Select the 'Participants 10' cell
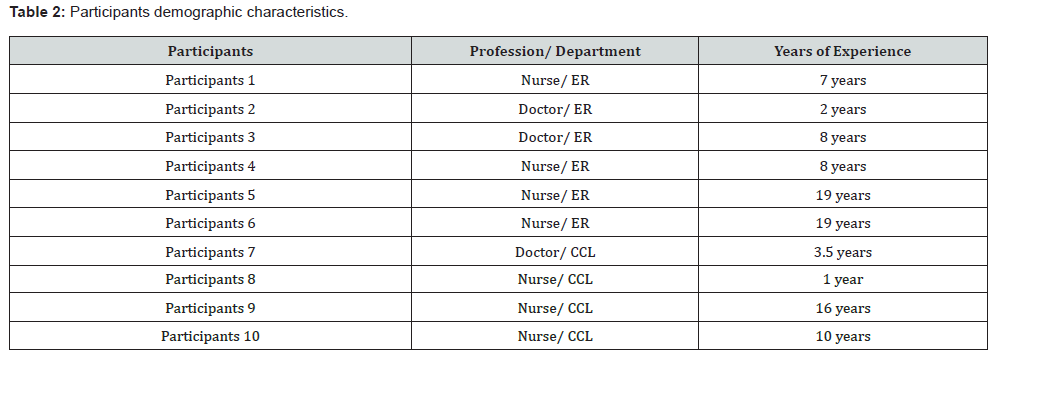Viewport: 1060px width, 413px height. click(x=210, y=336)
